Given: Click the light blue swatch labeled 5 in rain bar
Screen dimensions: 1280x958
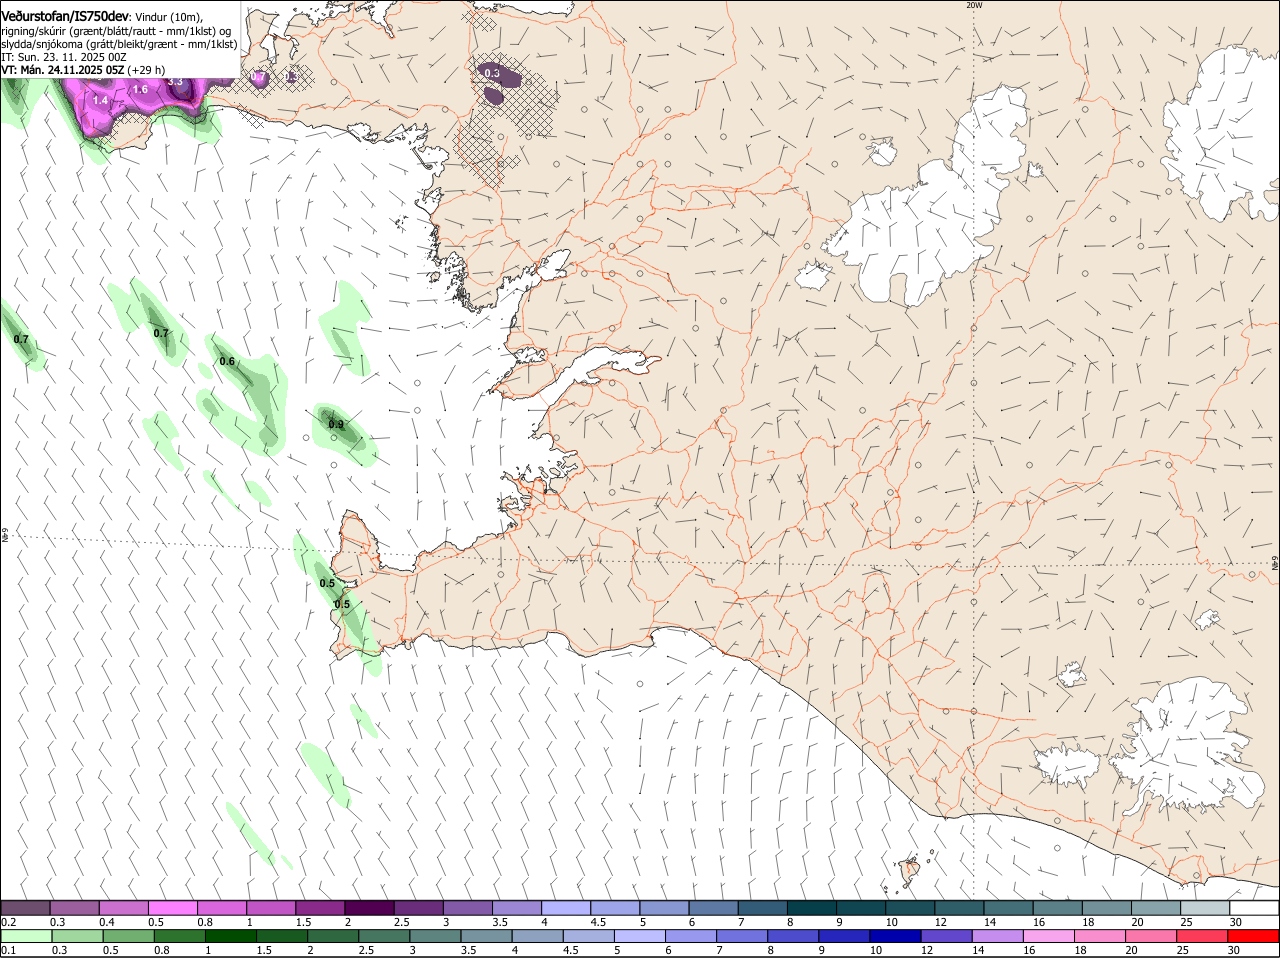Looking at the screenshot, I should [640, 936].
